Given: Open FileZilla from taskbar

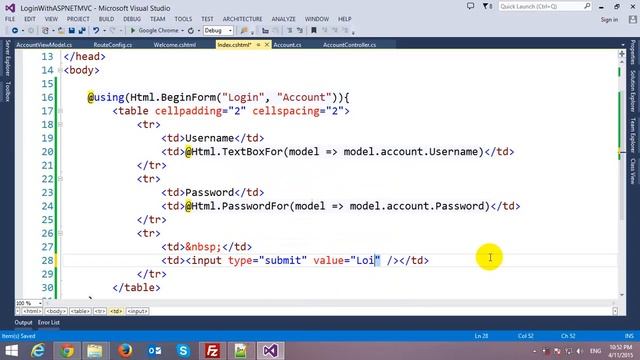Looking at the screenshot, I should click(212, 351).
